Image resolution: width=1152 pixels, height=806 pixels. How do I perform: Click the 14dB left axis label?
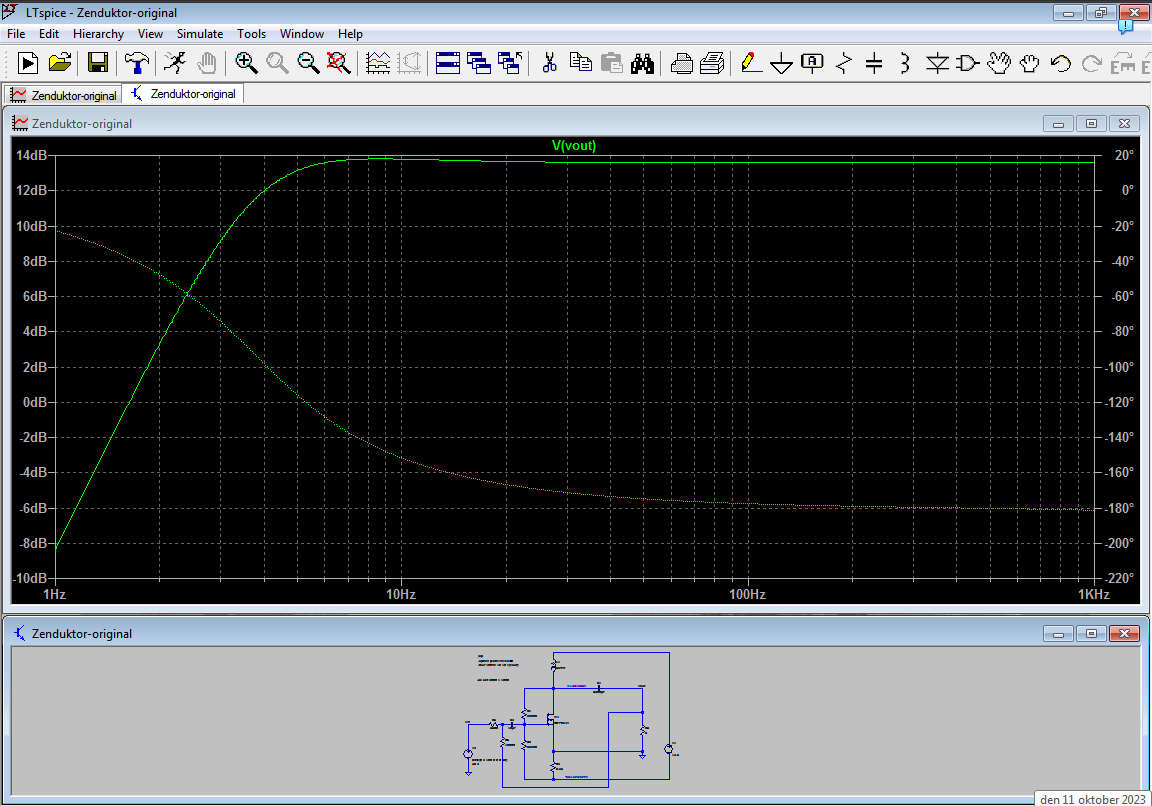[x=32, y=155]
